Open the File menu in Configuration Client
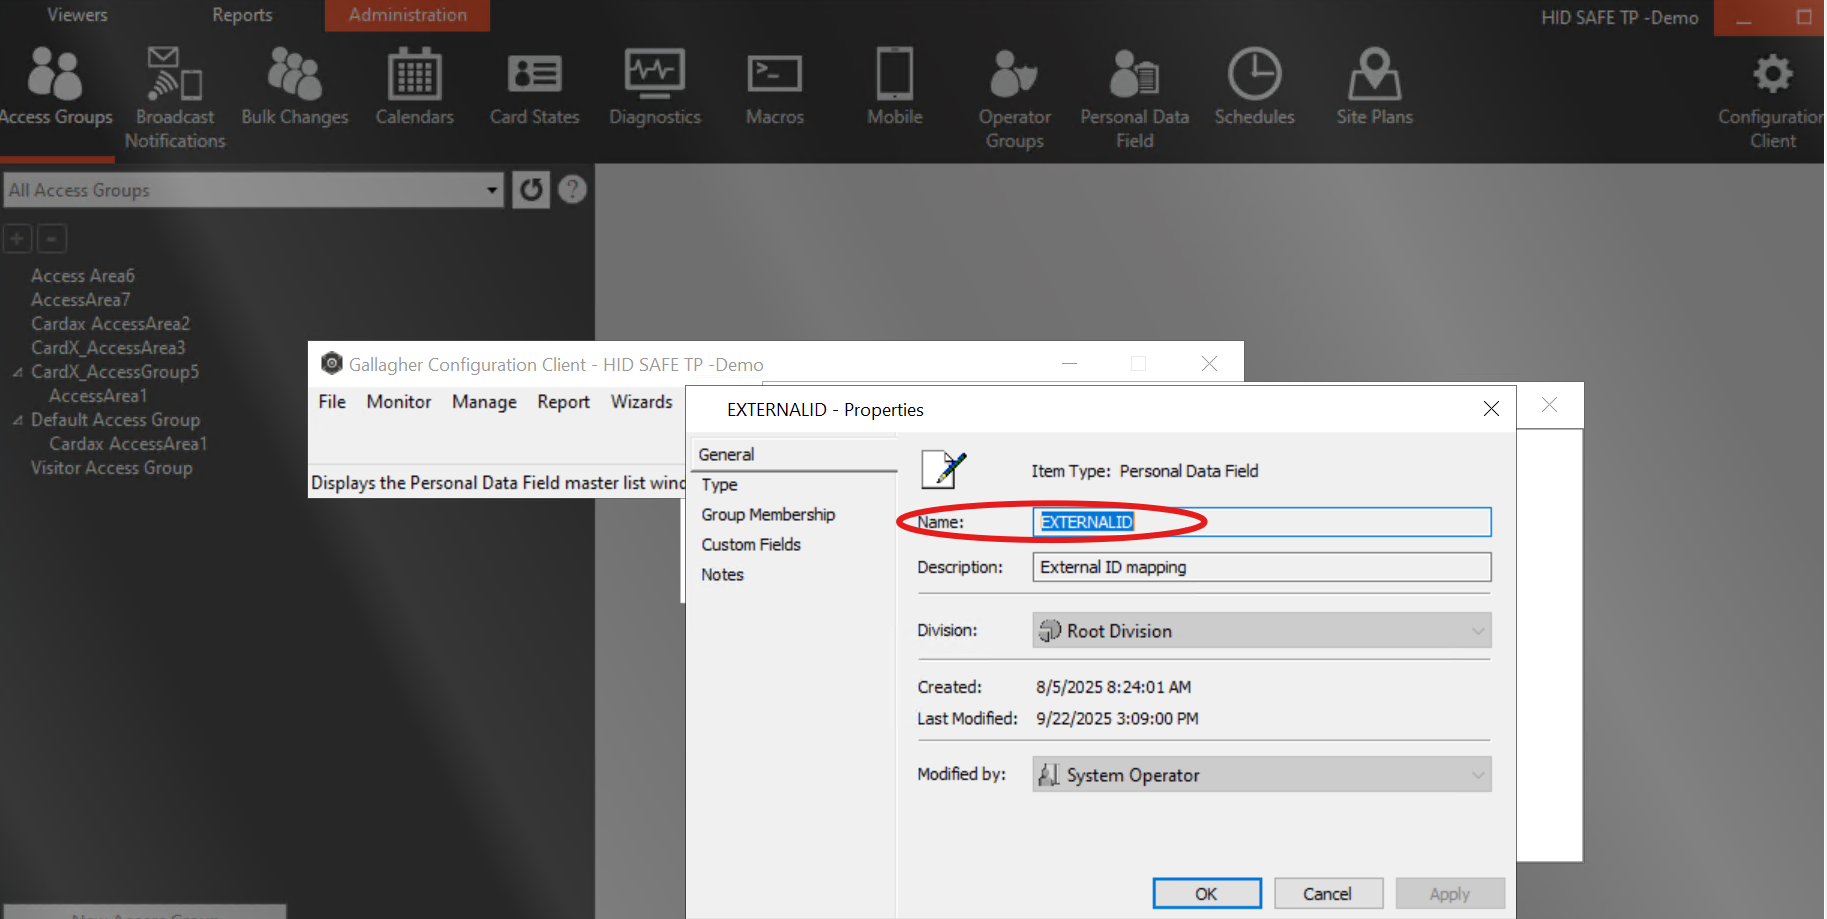 (332, 402)
